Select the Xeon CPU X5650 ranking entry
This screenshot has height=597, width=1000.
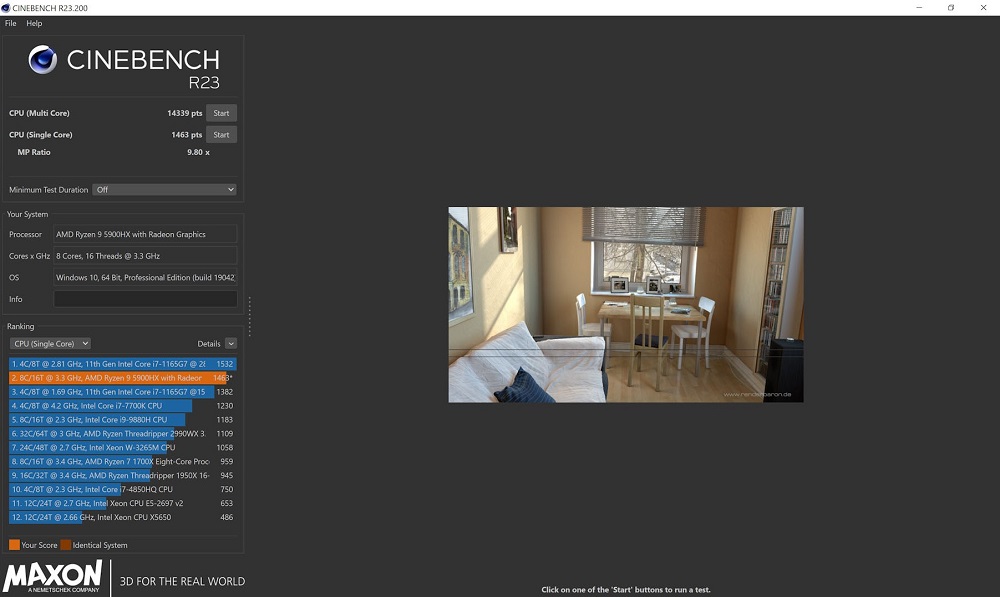pos(122,517)
